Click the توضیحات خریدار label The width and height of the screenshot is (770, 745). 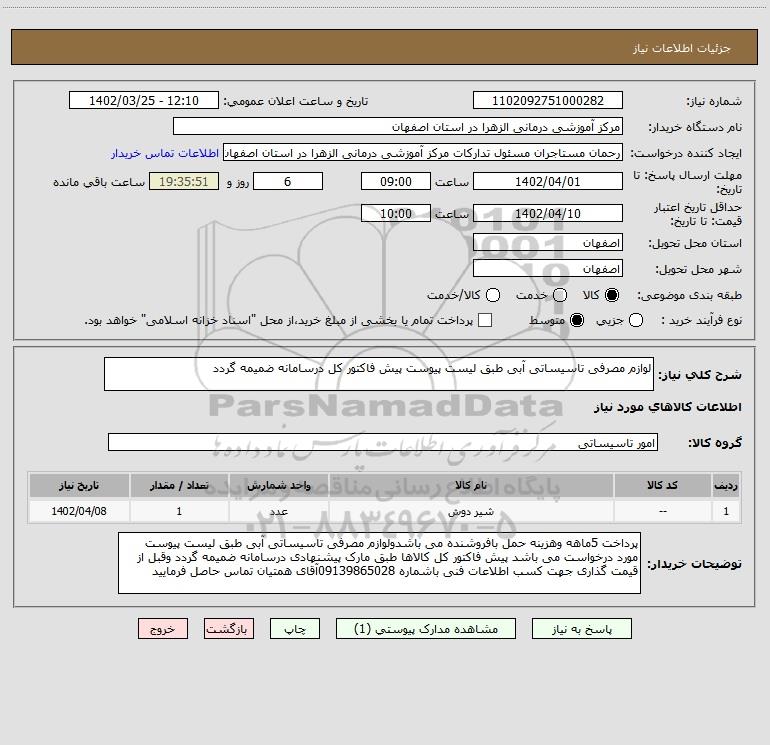tap(694, 564)
